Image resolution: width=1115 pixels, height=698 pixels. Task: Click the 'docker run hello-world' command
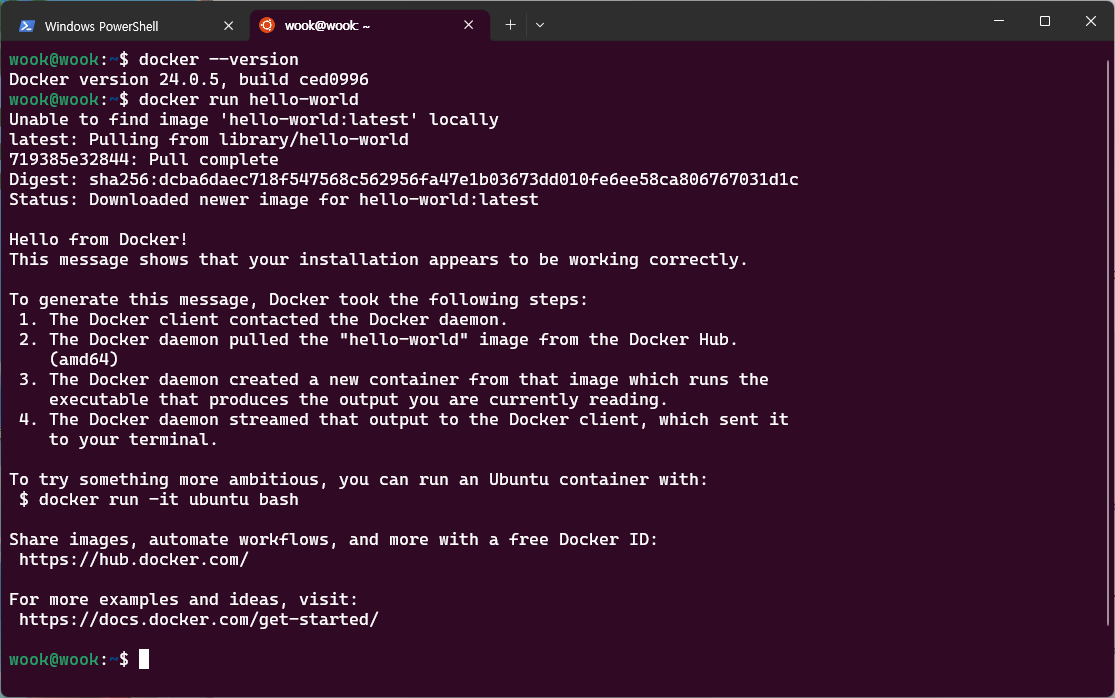(x=248, y=99)
